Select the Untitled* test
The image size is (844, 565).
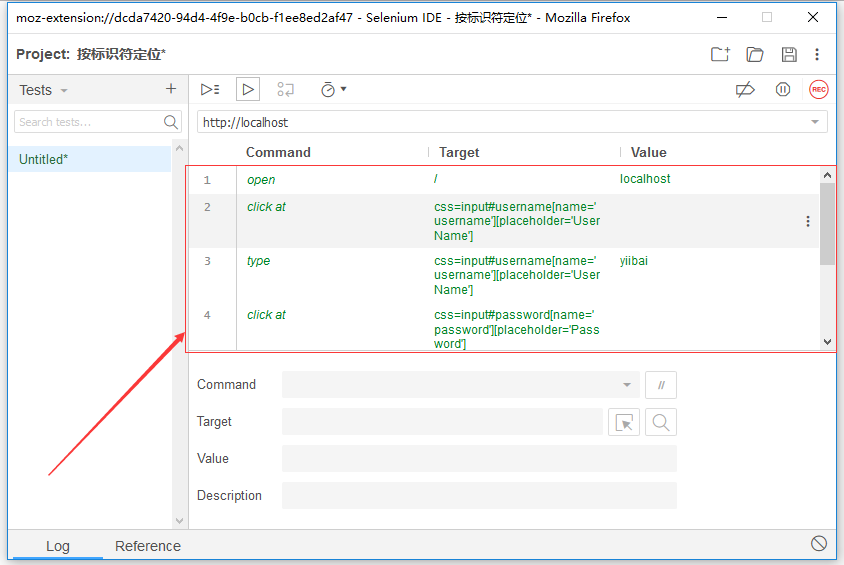pos(90,159)
